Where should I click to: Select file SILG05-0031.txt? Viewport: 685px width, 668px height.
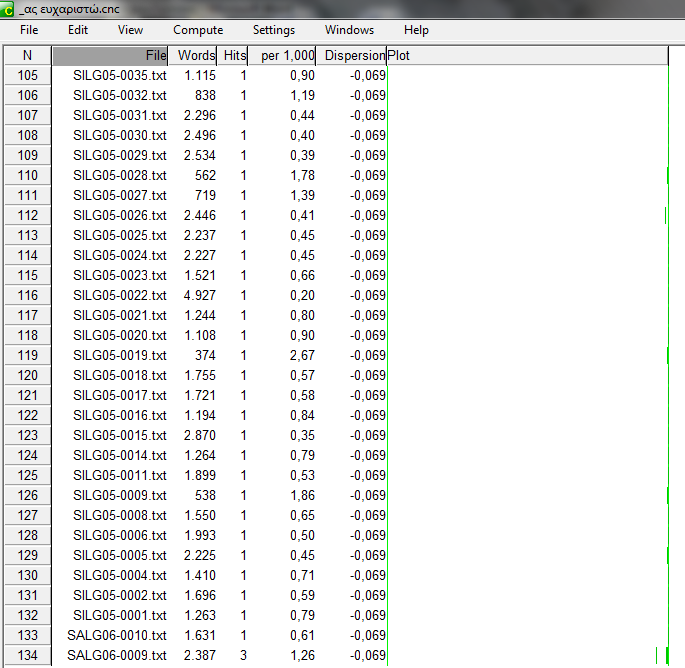coord(120,116)
